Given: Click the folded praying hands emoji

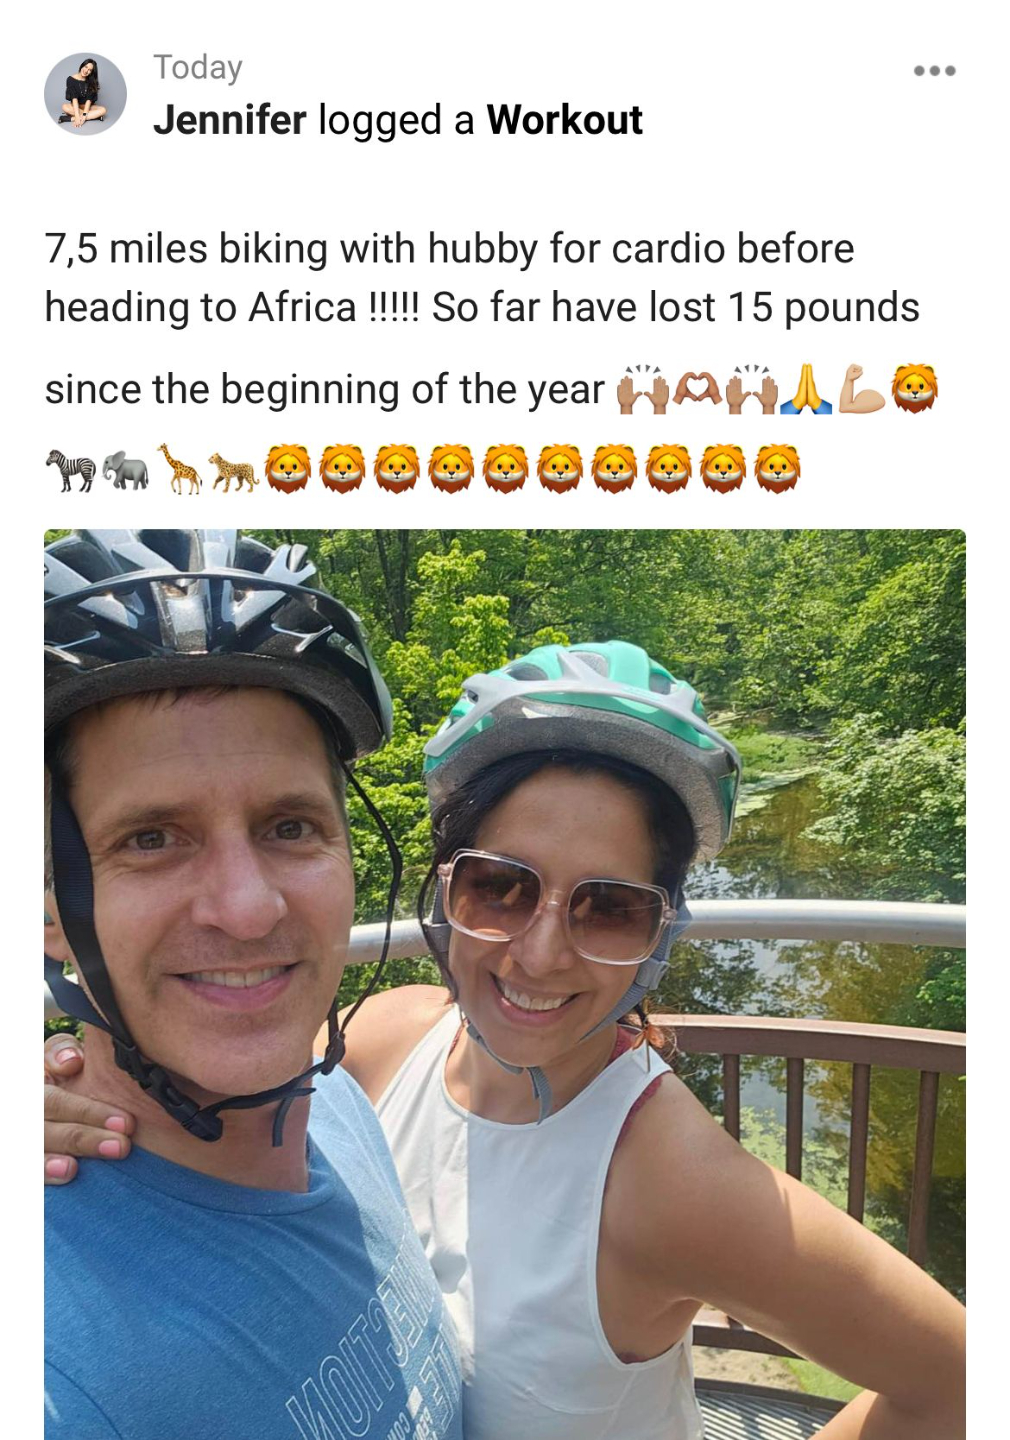Looking at the screenshot, I should (x=806, y=389).
